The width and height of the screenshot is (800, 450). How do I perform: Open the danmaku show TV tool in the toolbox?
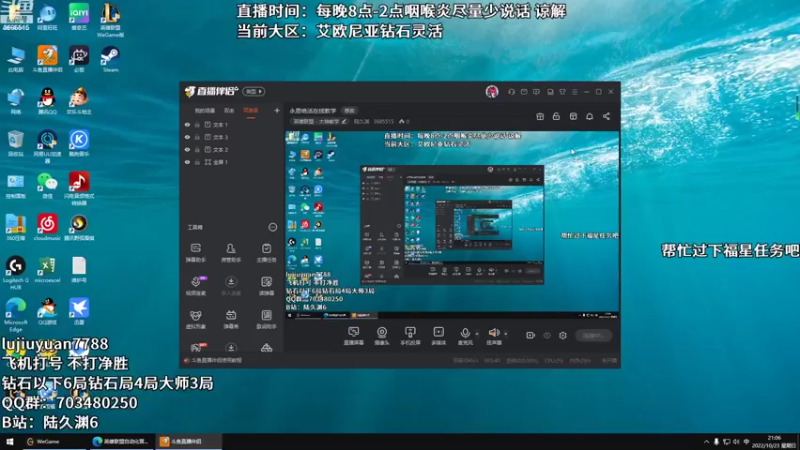click(231, 319)
